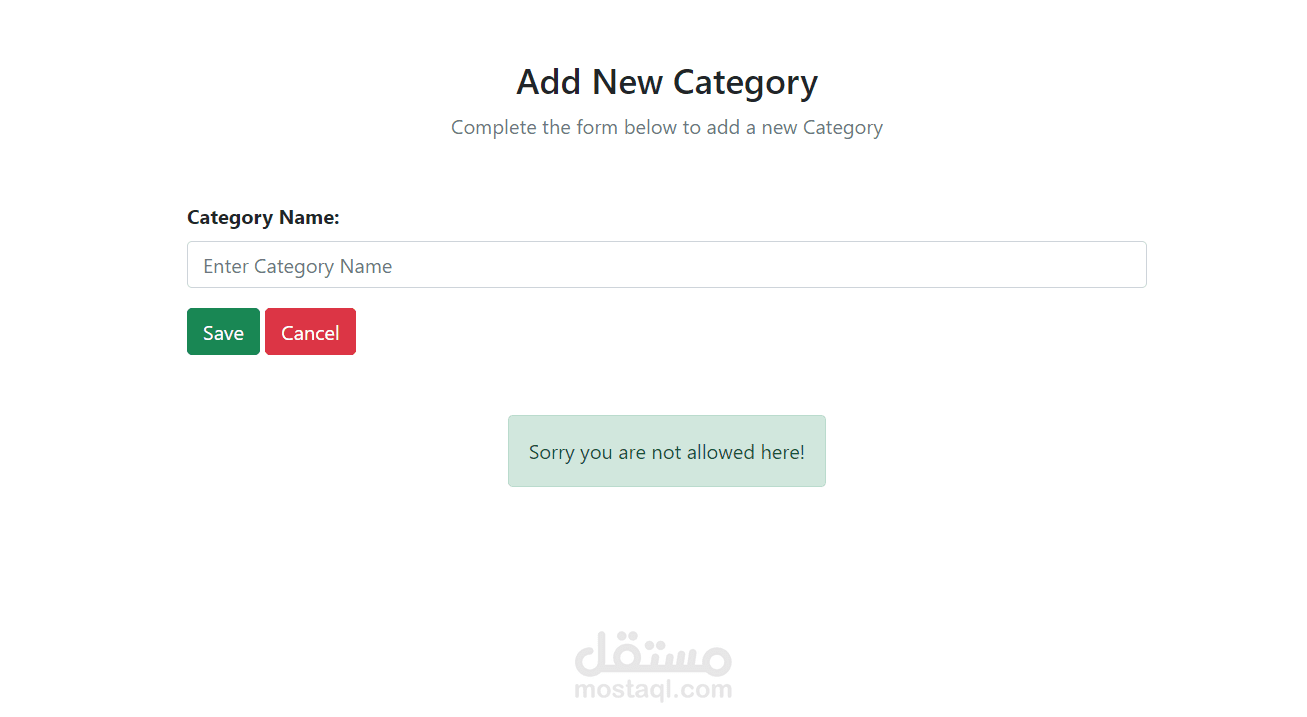The height and width of the screenshot is (717, 1307).
Task: Focus the Enter Category Name field
Action: point(666,265)
